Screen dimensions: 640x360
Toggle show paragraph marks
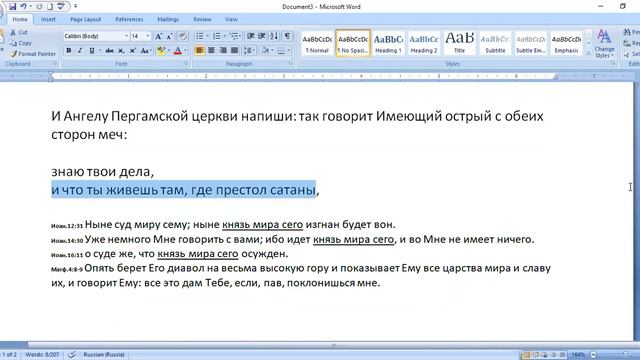[x=287, y=36]
